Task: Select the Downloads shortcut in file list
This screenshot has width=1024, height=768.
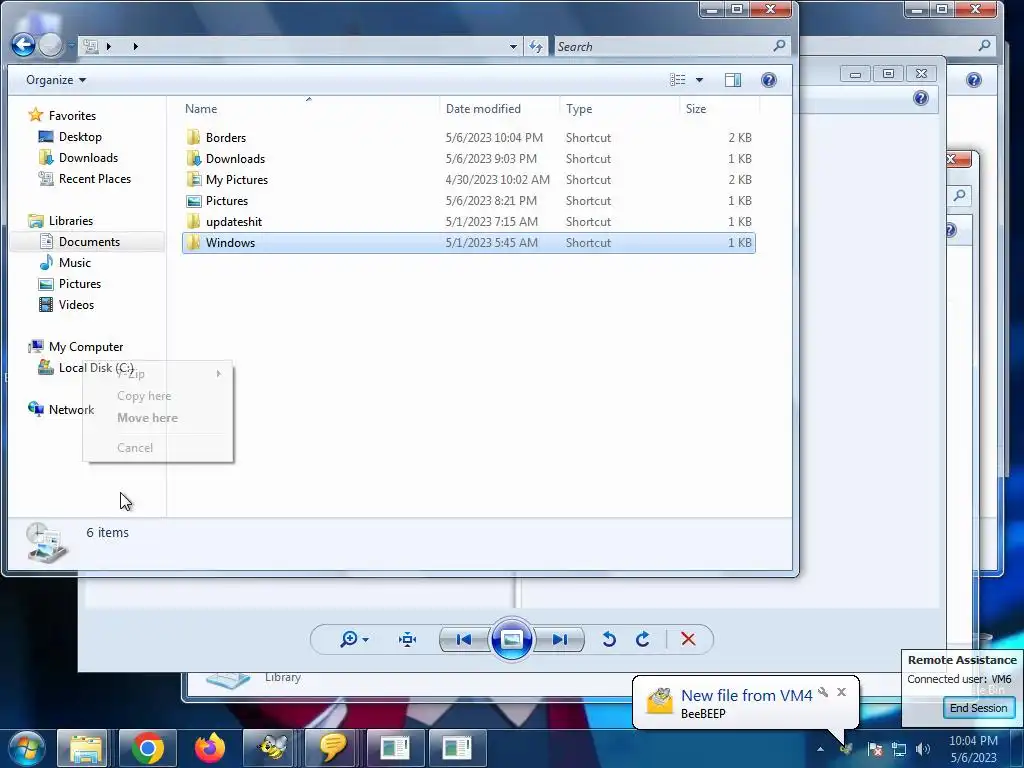Action: tap(468, 159)
